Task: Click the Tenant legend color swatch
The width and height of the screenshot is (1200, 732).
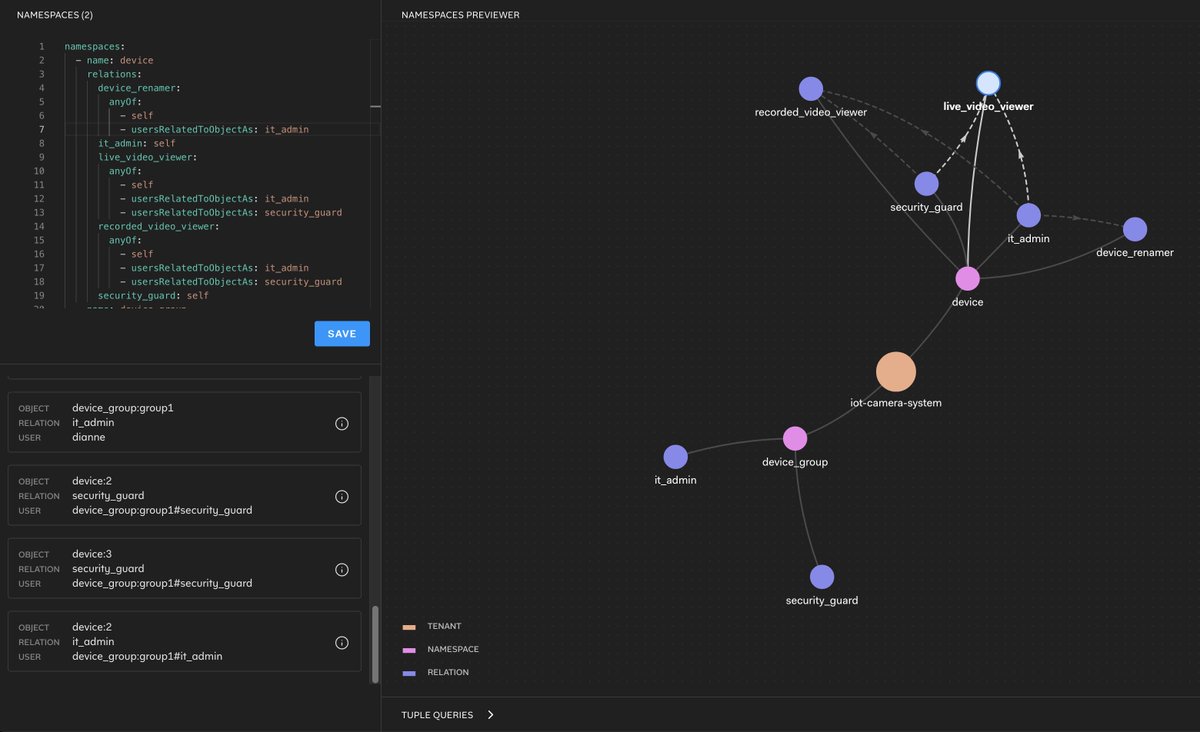Action: pos(408,627)
